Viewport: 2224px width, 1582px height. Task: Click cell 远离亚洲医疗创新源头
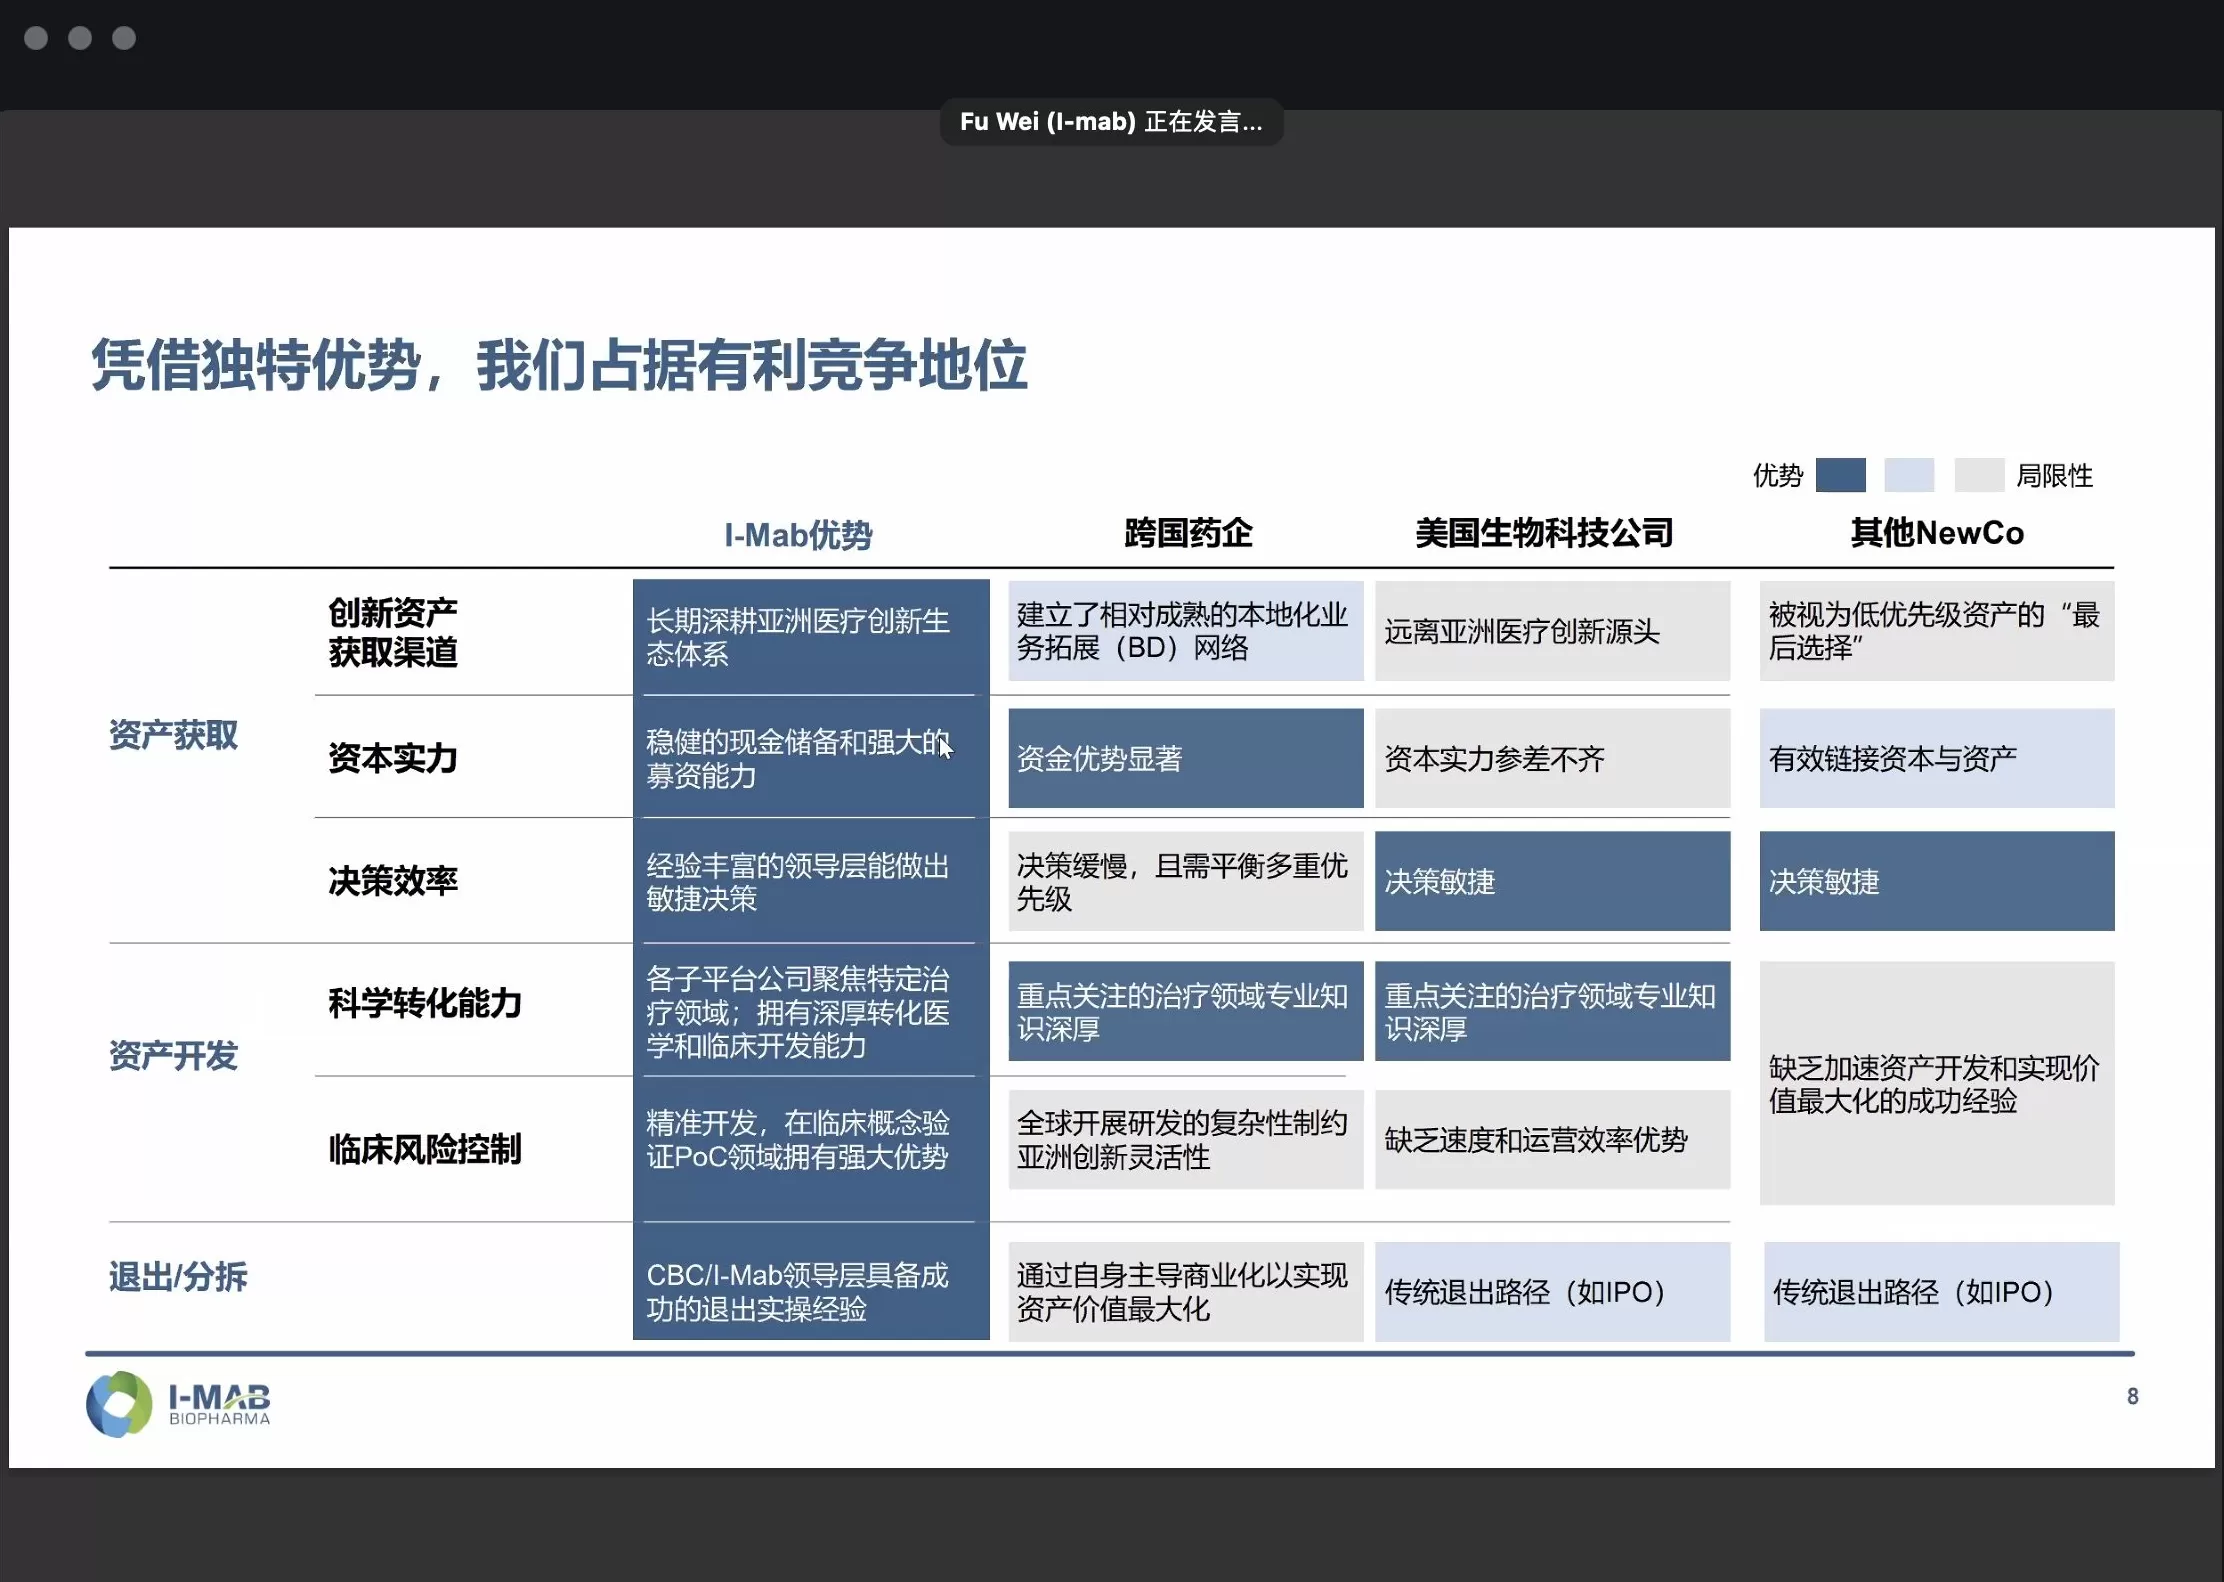[1552, 631]
